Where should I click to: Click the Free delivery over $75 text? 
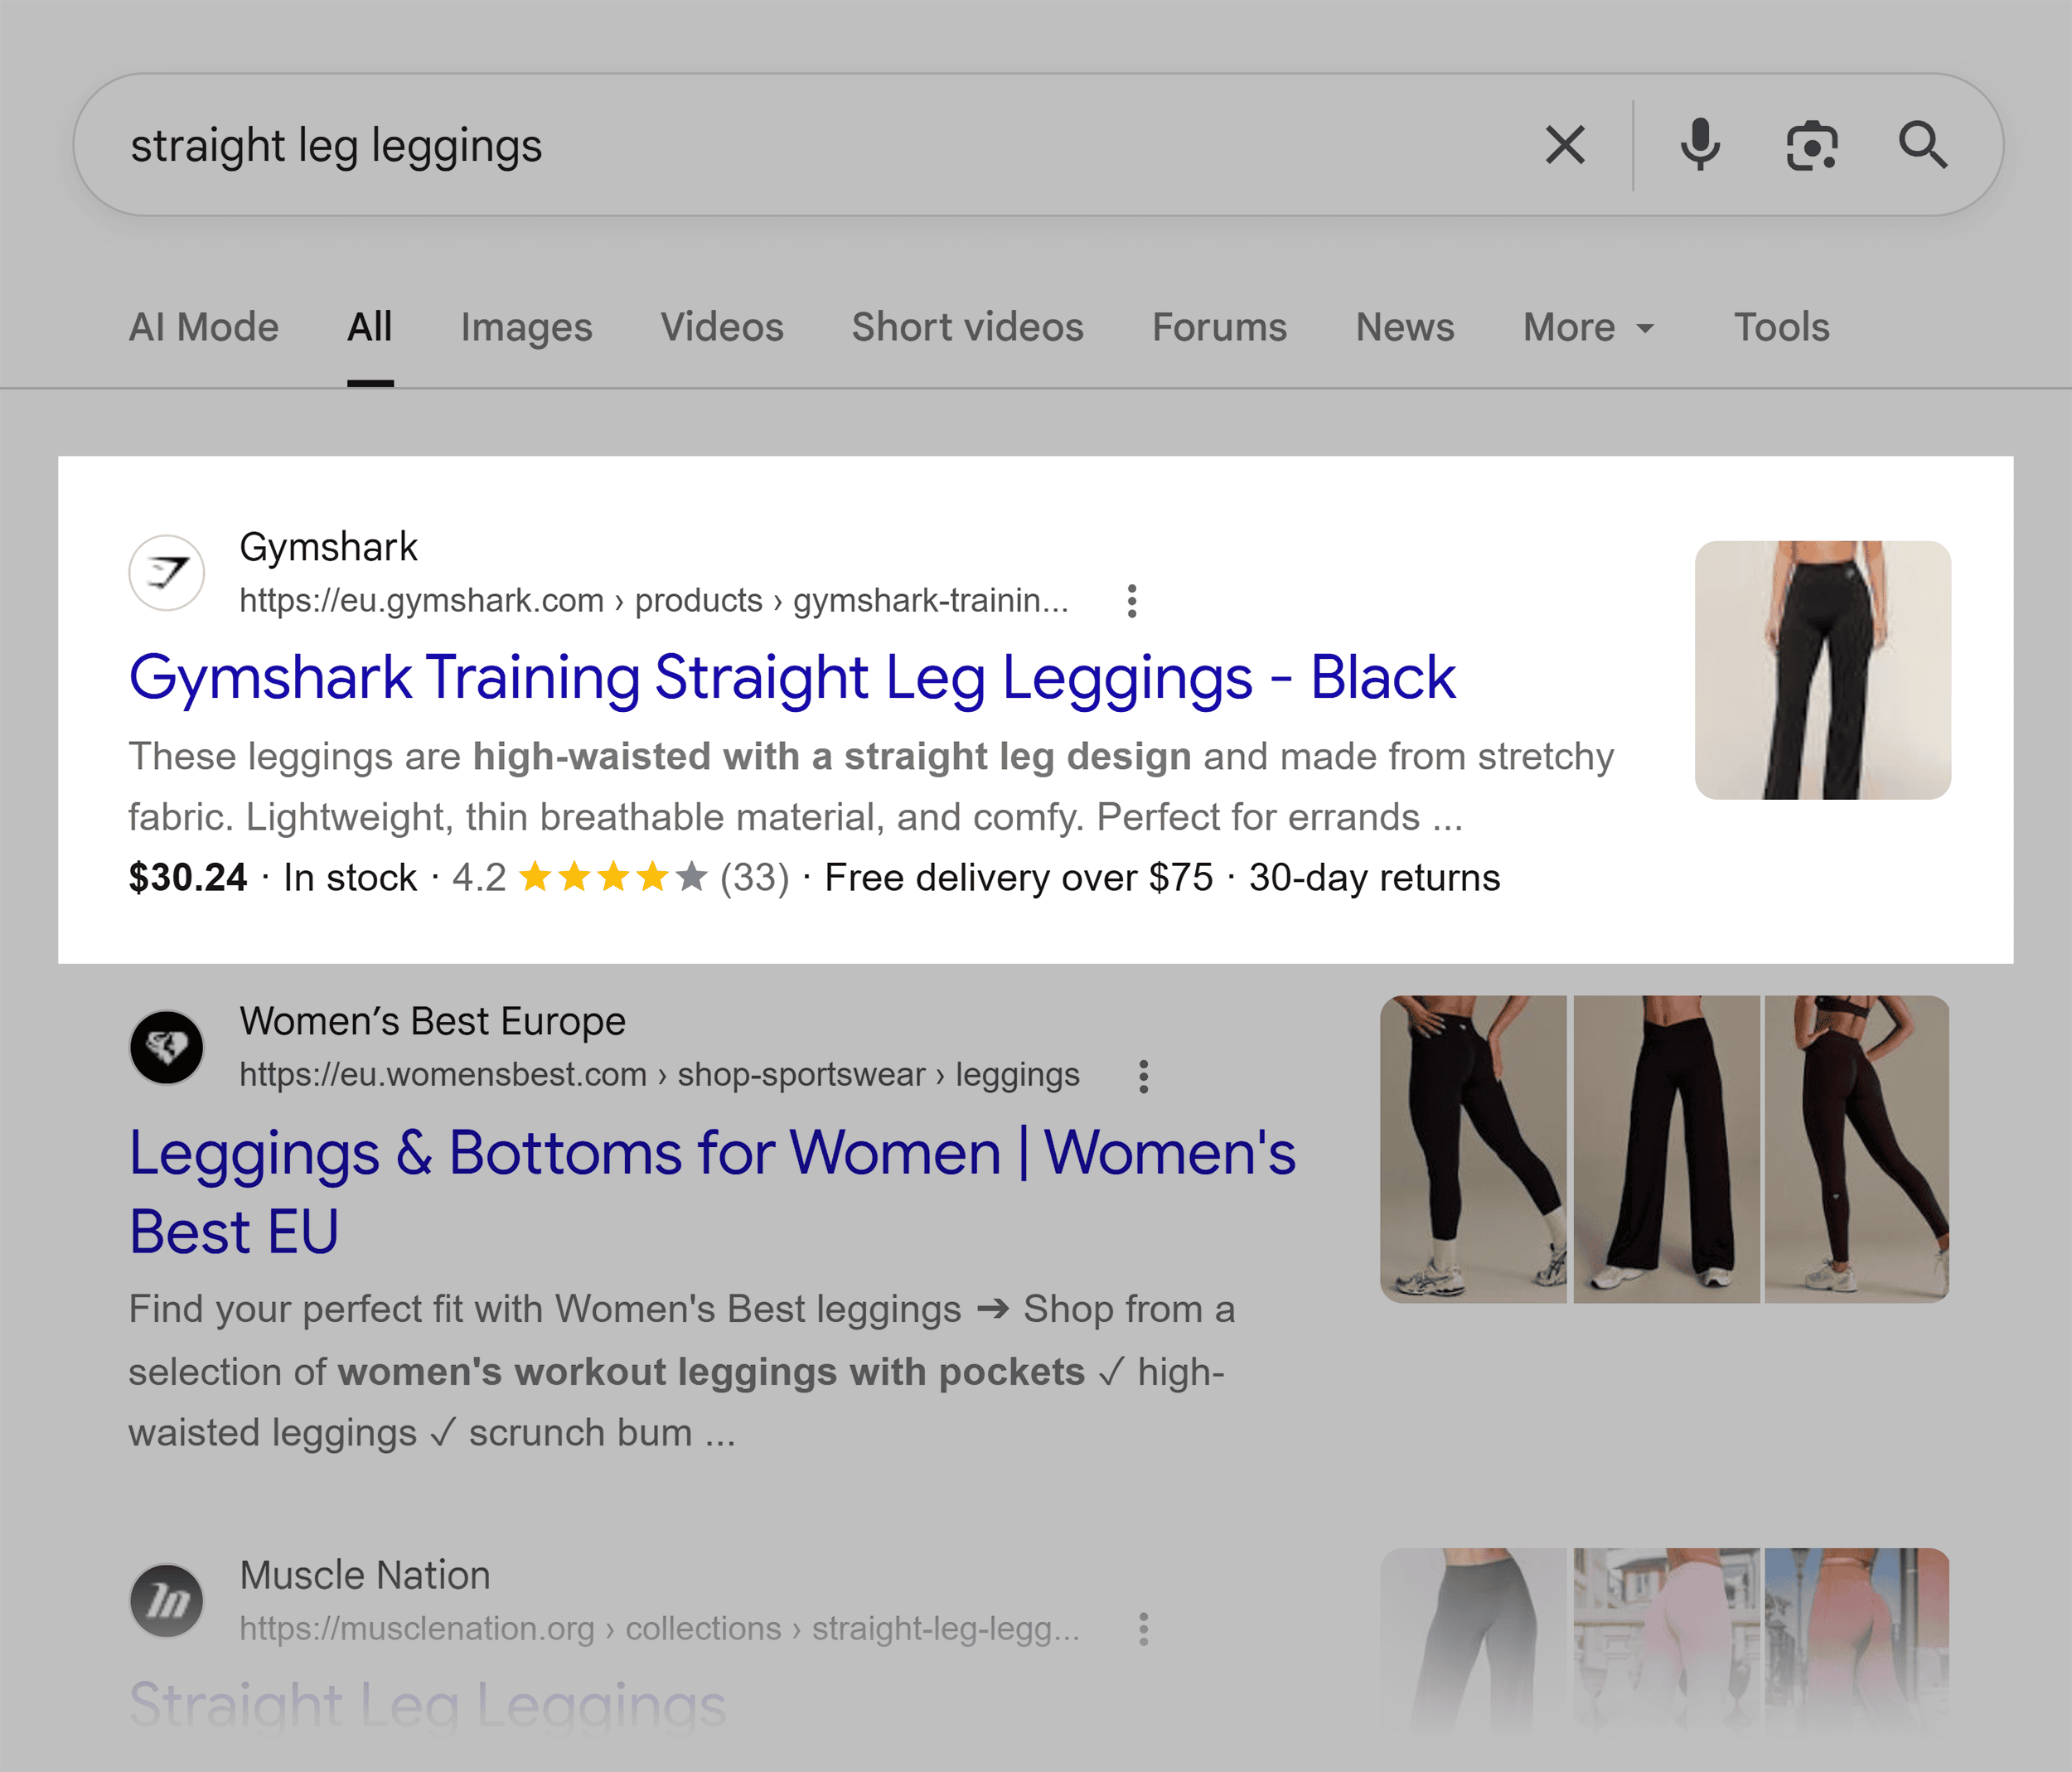click(1019, 877)
